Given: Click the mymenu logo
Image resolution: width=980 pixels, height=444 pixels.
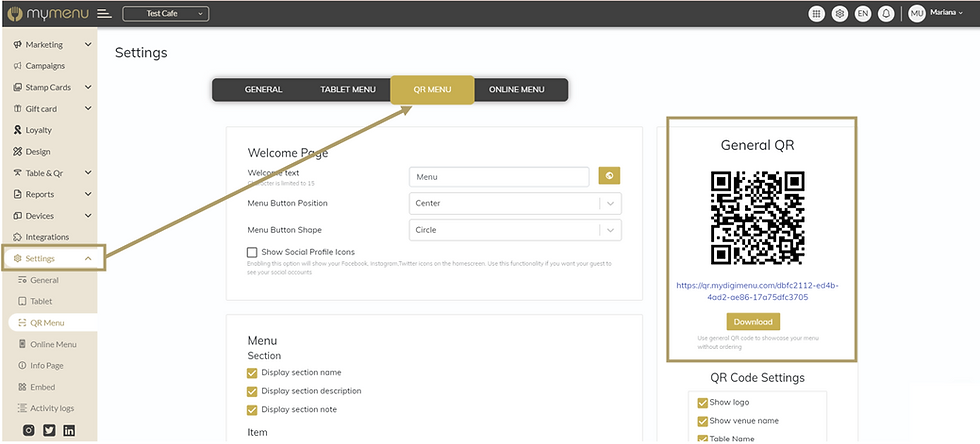Looking at the screenshot, I should [x=48, y=13].
